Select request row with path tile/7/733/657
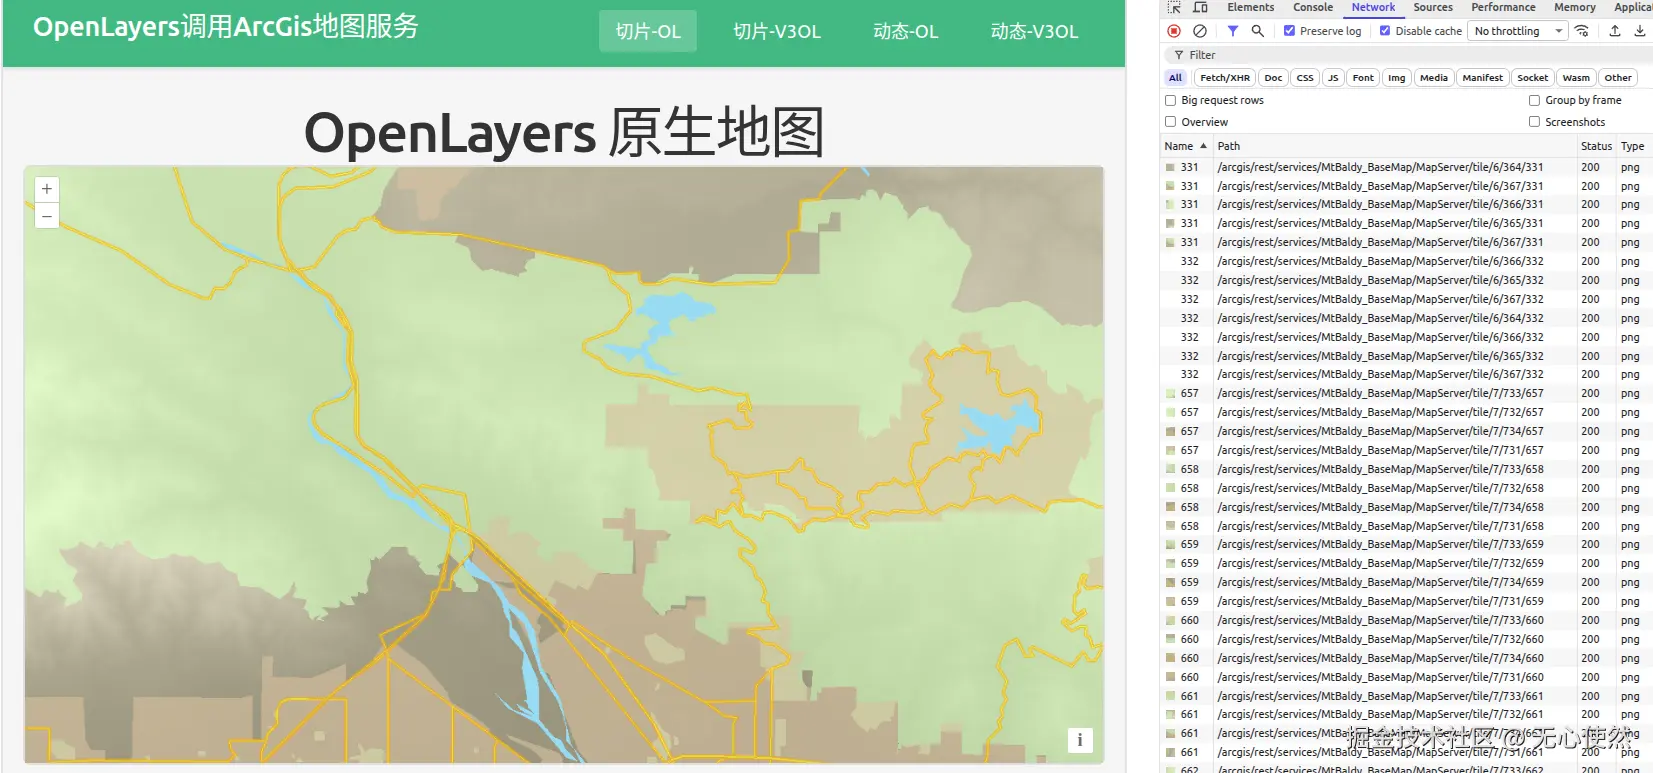The image size is (1653, 773). point(1406,393)
